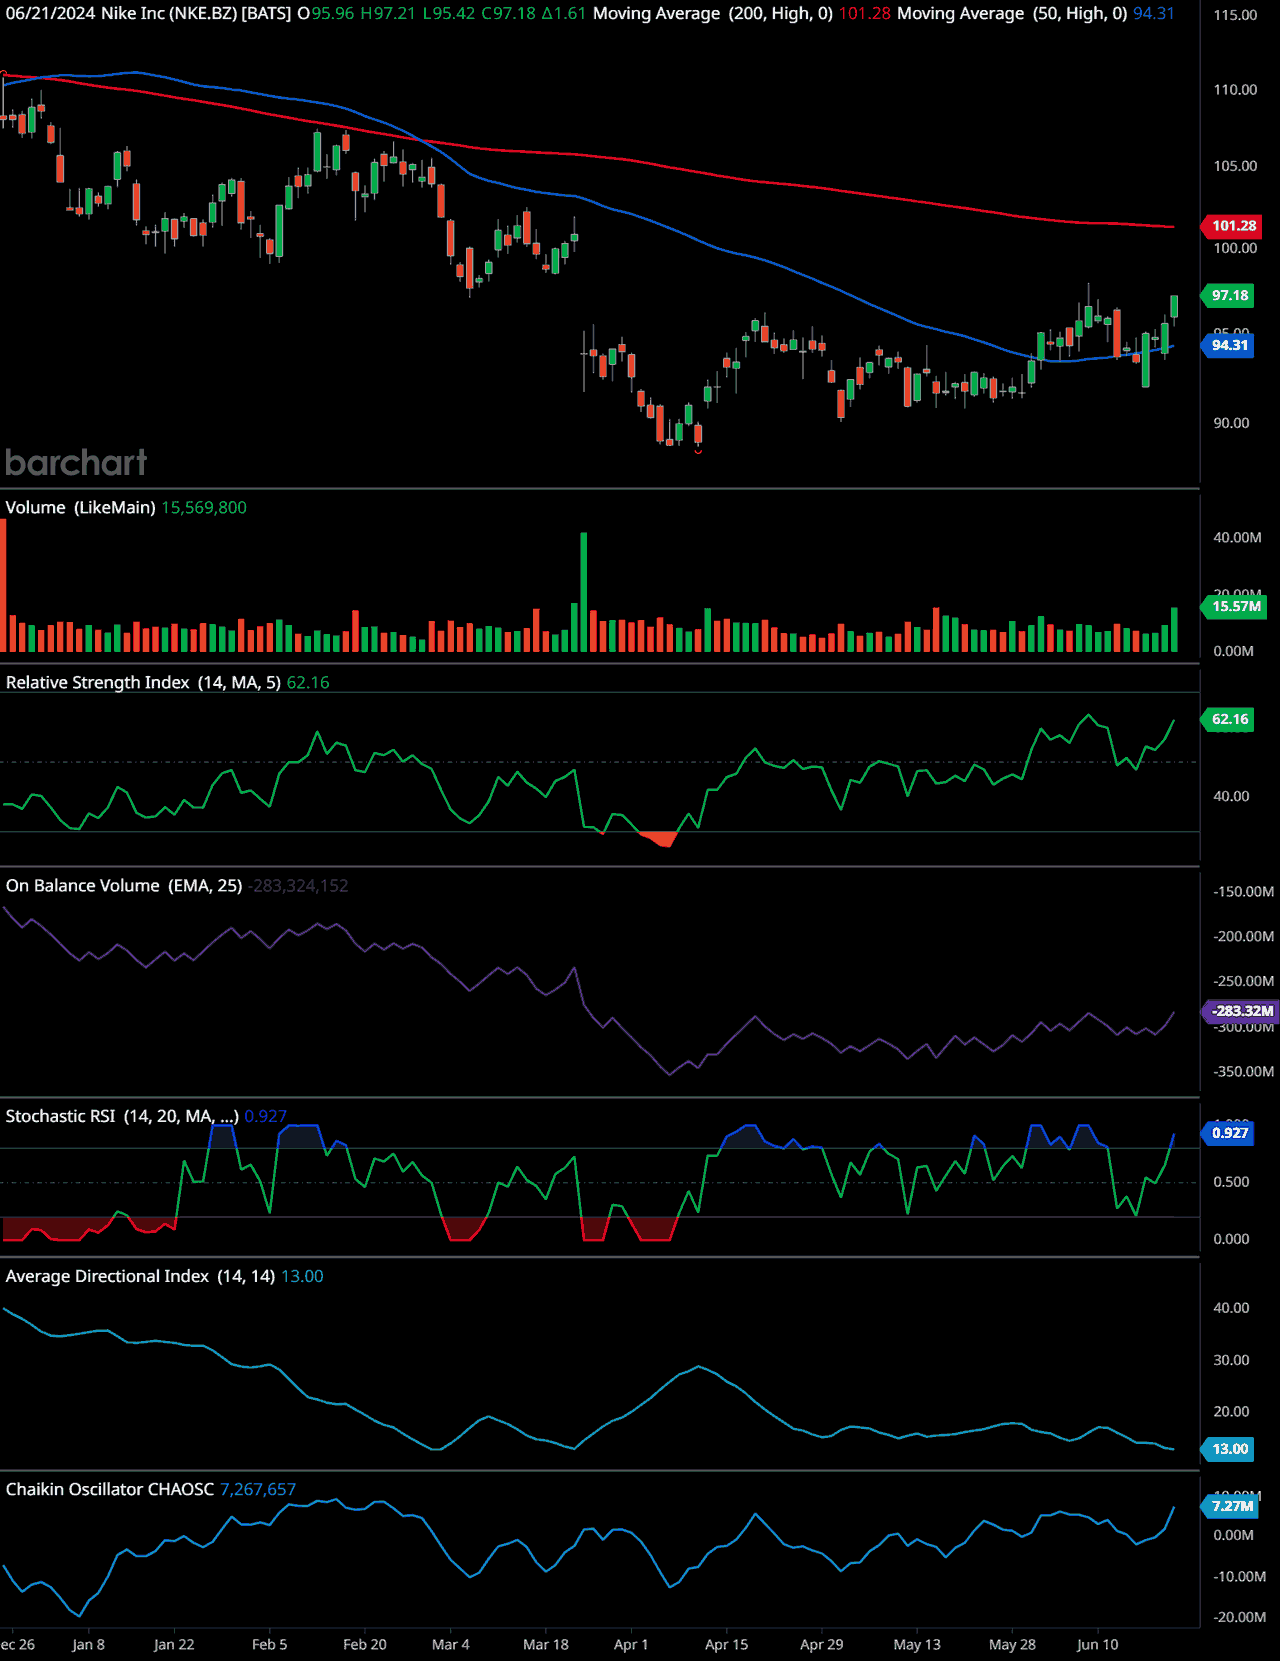Click the Mar 18 date on time axis
Image resolution: width=1280 pixels, height=1661 pixels.
(546, 1645)
